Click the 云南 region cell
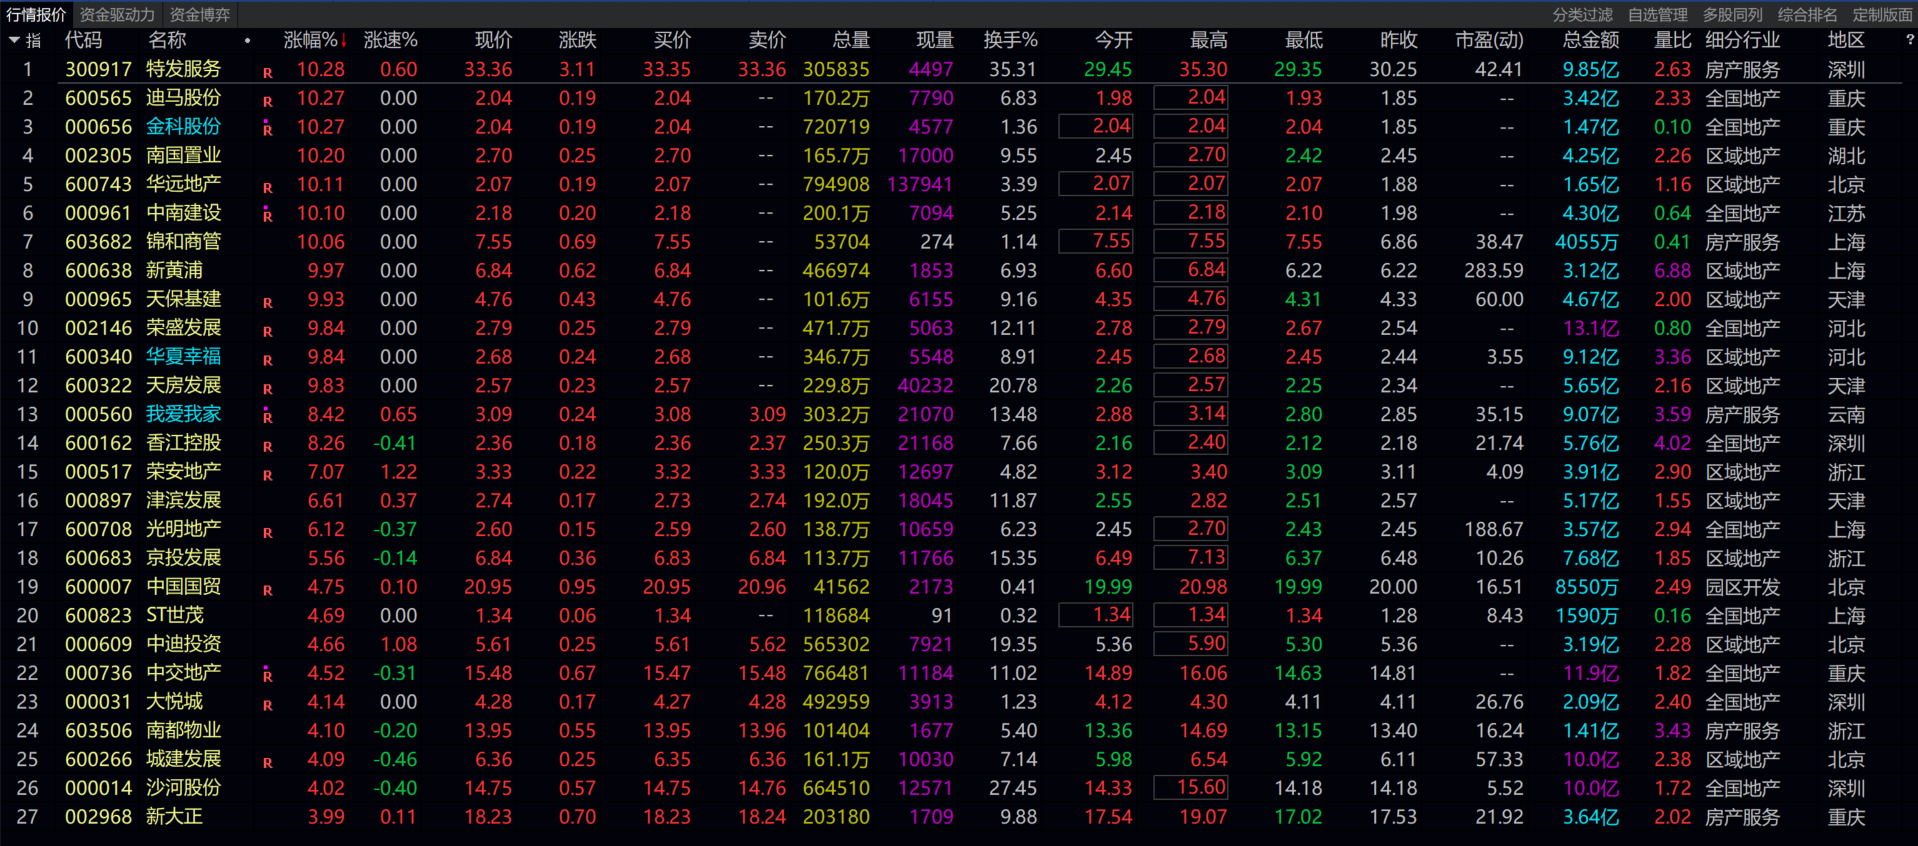Screen dimensions: 1918x846 (x=1846, y=415)
